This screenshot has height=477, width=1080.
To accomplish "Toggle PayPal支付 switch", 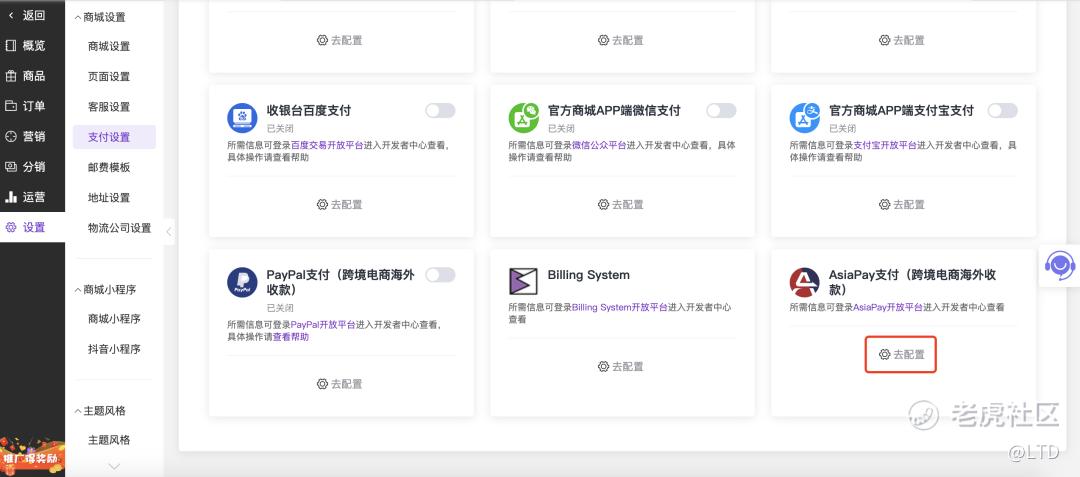I will click(x=440, y=275).
